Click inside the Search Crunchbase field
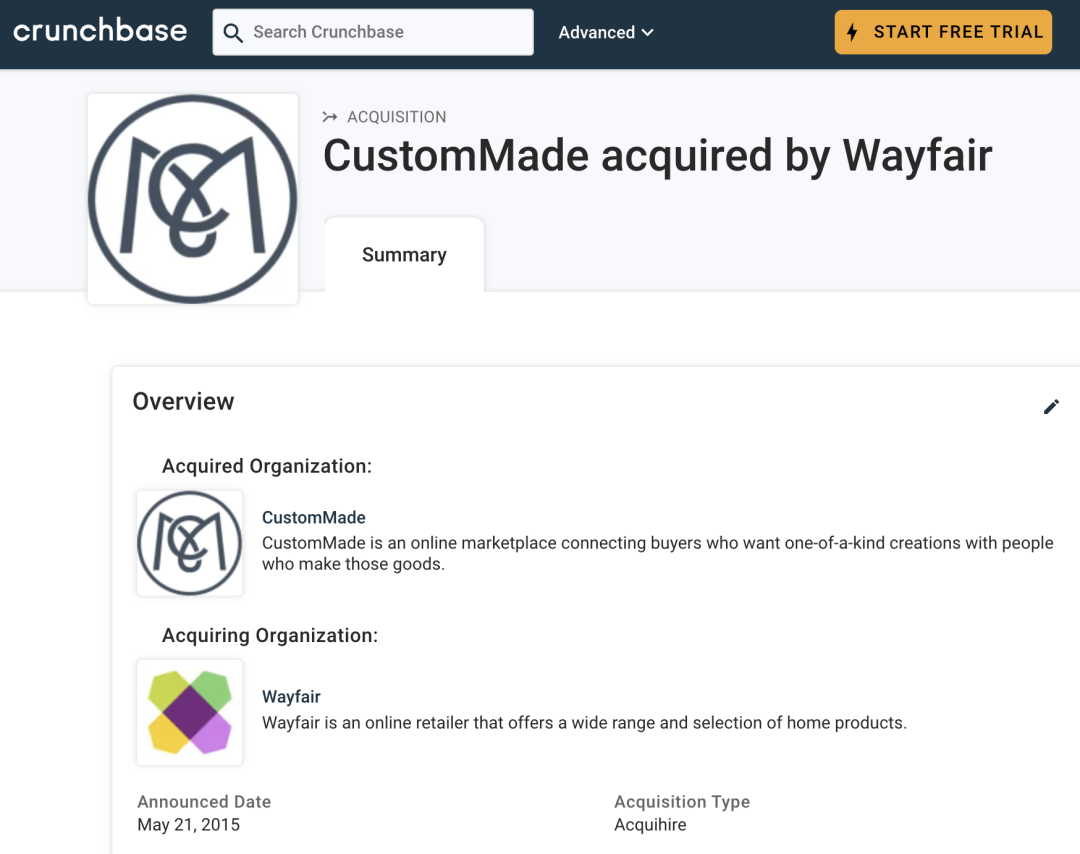Image resolution: width=1080 pixels, height=854 pixels. (385, 32)
